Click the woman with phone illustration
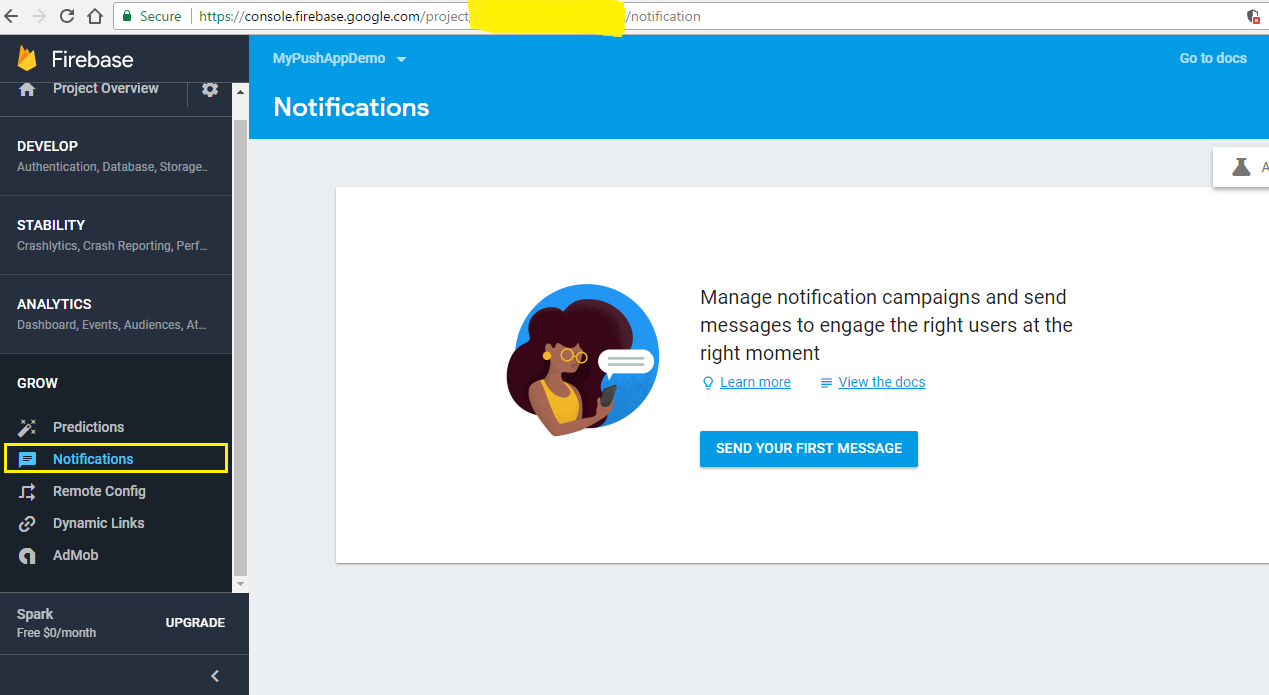This screenshot has height=695, width=1269. (581, 361)
